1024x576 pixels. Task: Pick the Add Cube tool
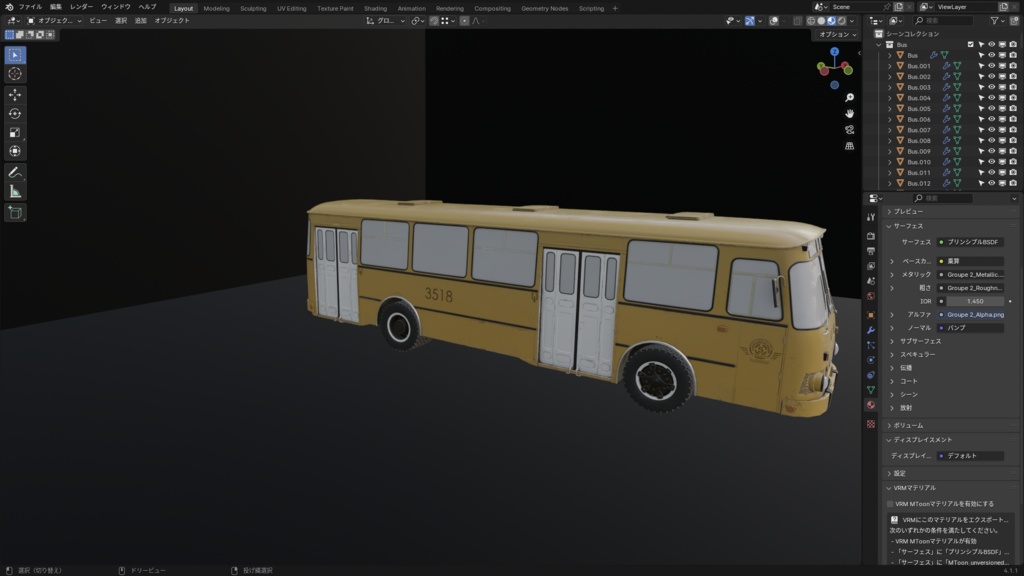point(15,212)
